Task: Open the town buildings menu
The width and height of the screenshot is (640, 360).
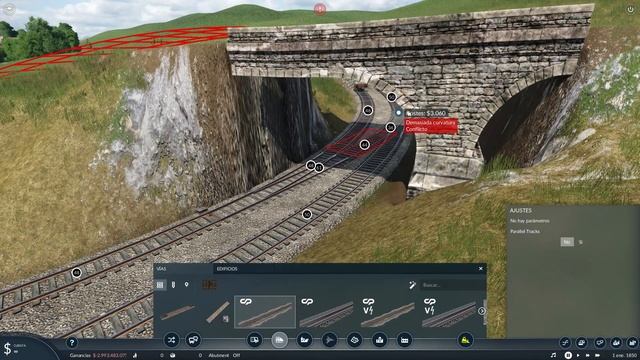Action: (380, 340)
